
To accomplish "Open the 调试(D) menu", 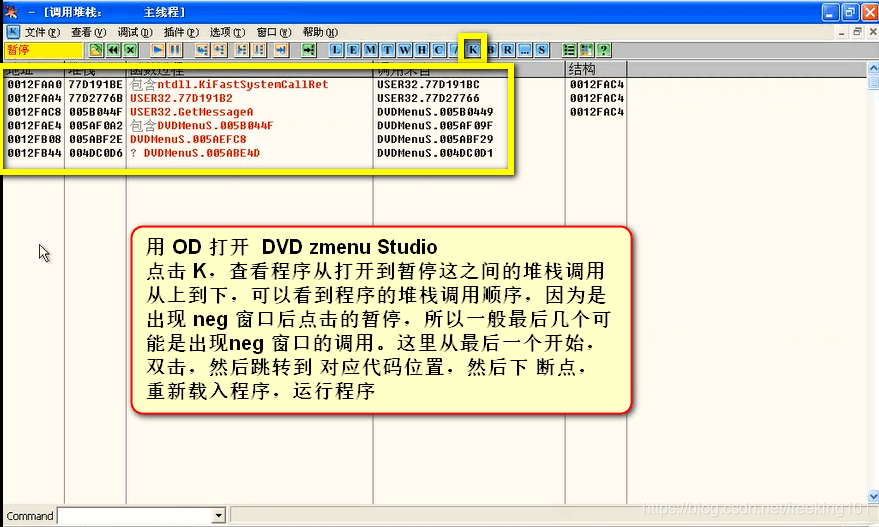I will click(135, 33).
